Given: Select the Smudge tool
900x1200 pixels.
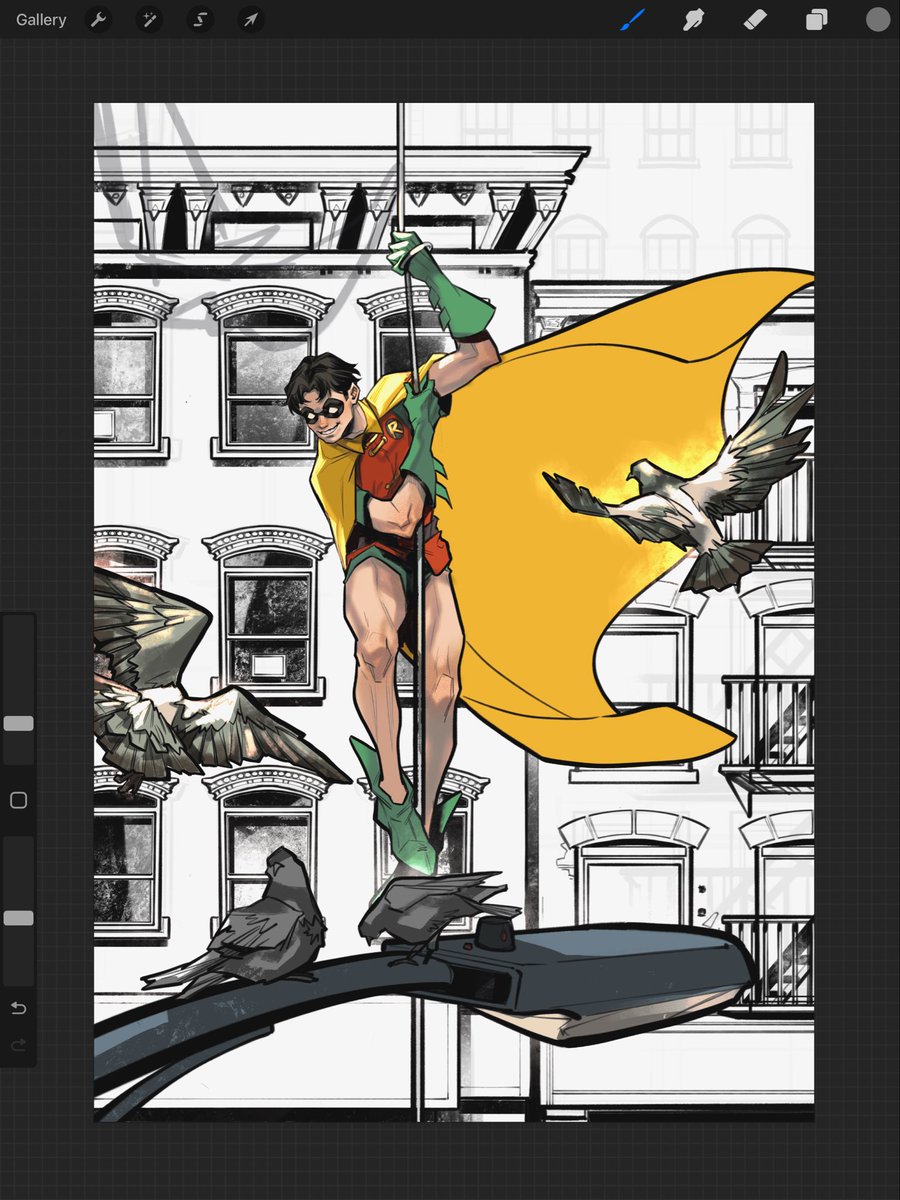Looking at the screenshot, I should (x=693, y=19).
